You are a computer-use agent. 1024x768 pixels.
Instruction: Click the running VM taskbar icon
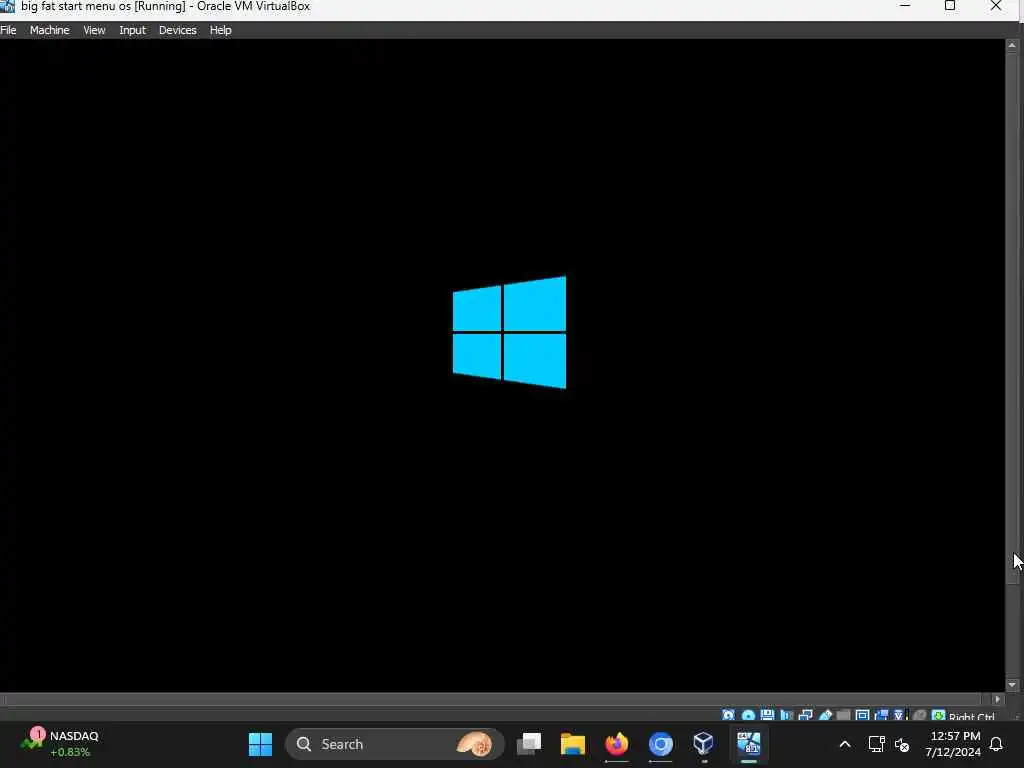pos(748,744)
